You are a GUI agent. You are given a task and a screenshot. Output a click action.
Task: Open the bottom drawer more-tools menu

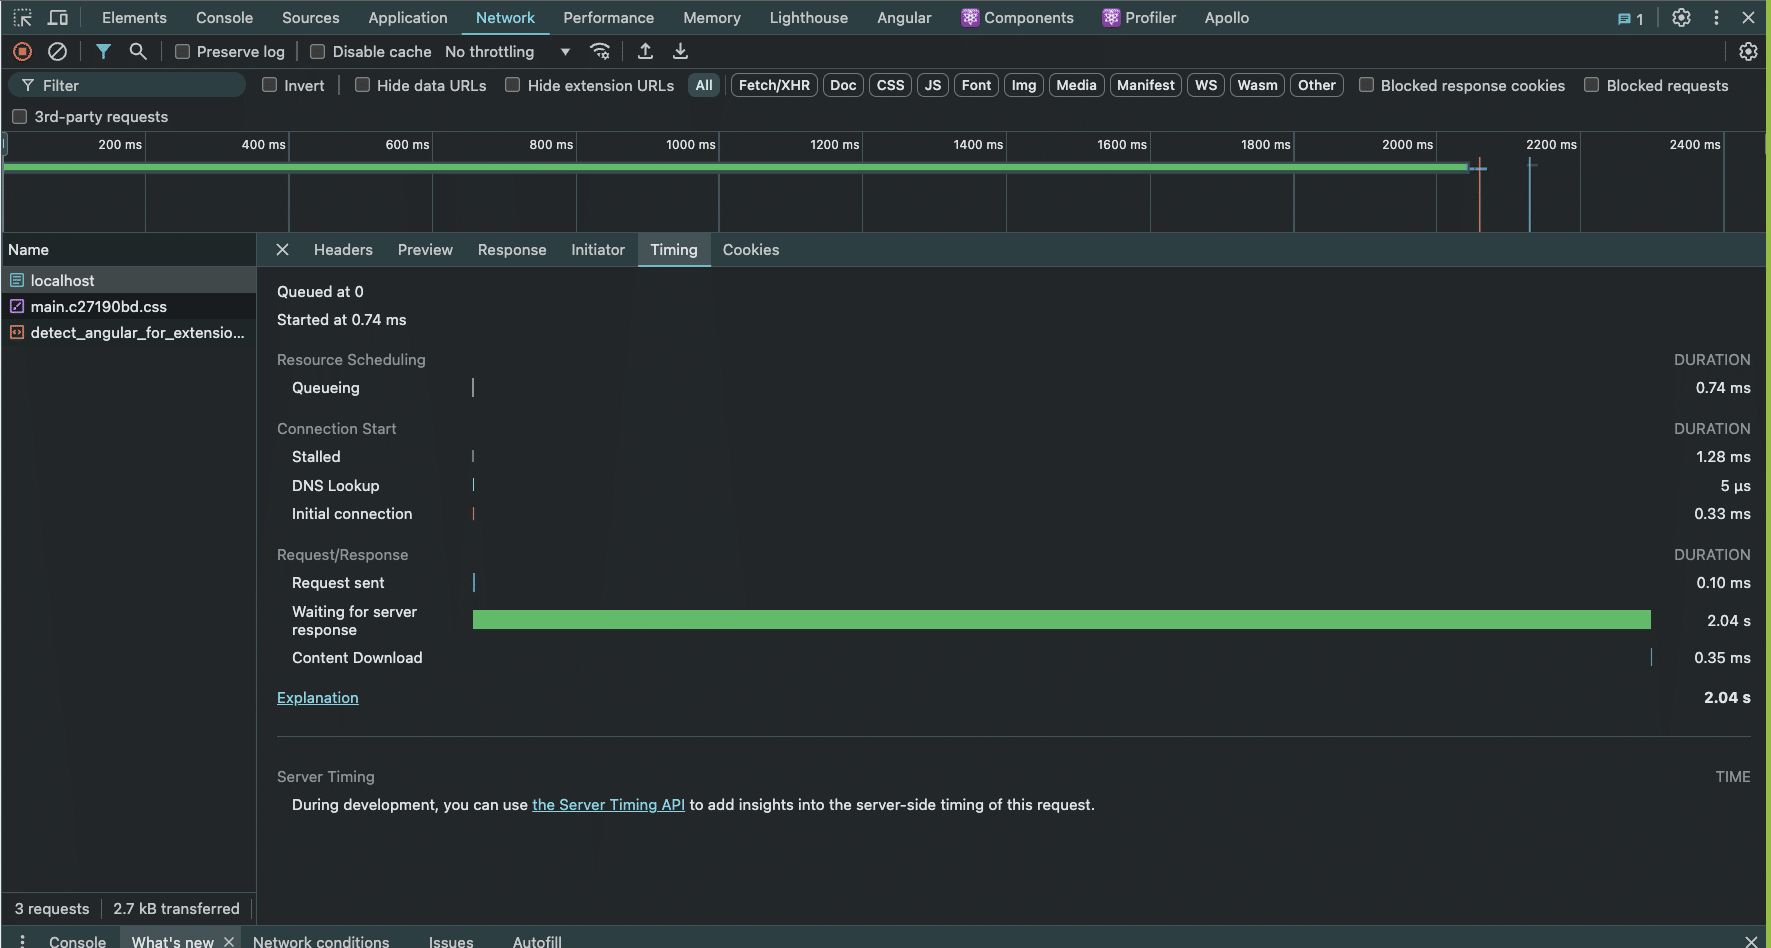[x=22, y=941]
